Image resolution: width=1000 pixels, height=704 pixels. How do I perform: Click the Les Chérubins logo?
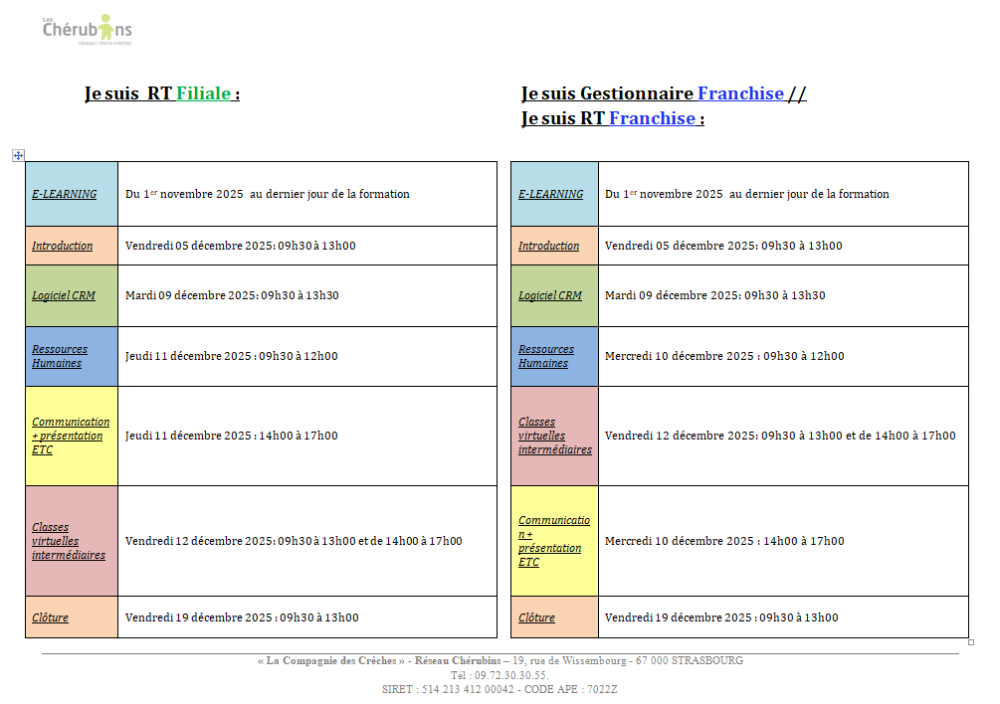[x=87, y=31]
